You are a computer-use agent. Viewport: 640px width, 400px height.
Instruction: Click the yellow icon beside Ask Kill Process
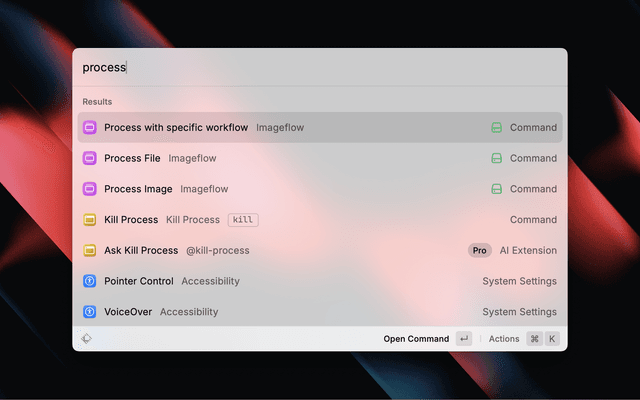[x=89, y=250]
